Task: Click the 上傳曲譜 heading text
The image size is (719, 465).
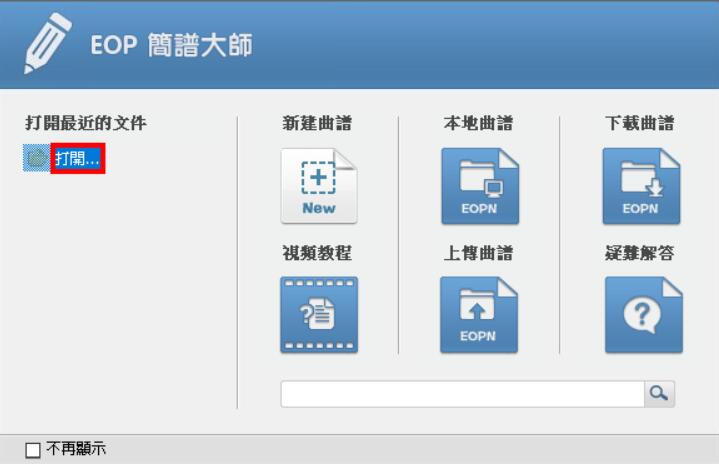Action: click(478, 253)
